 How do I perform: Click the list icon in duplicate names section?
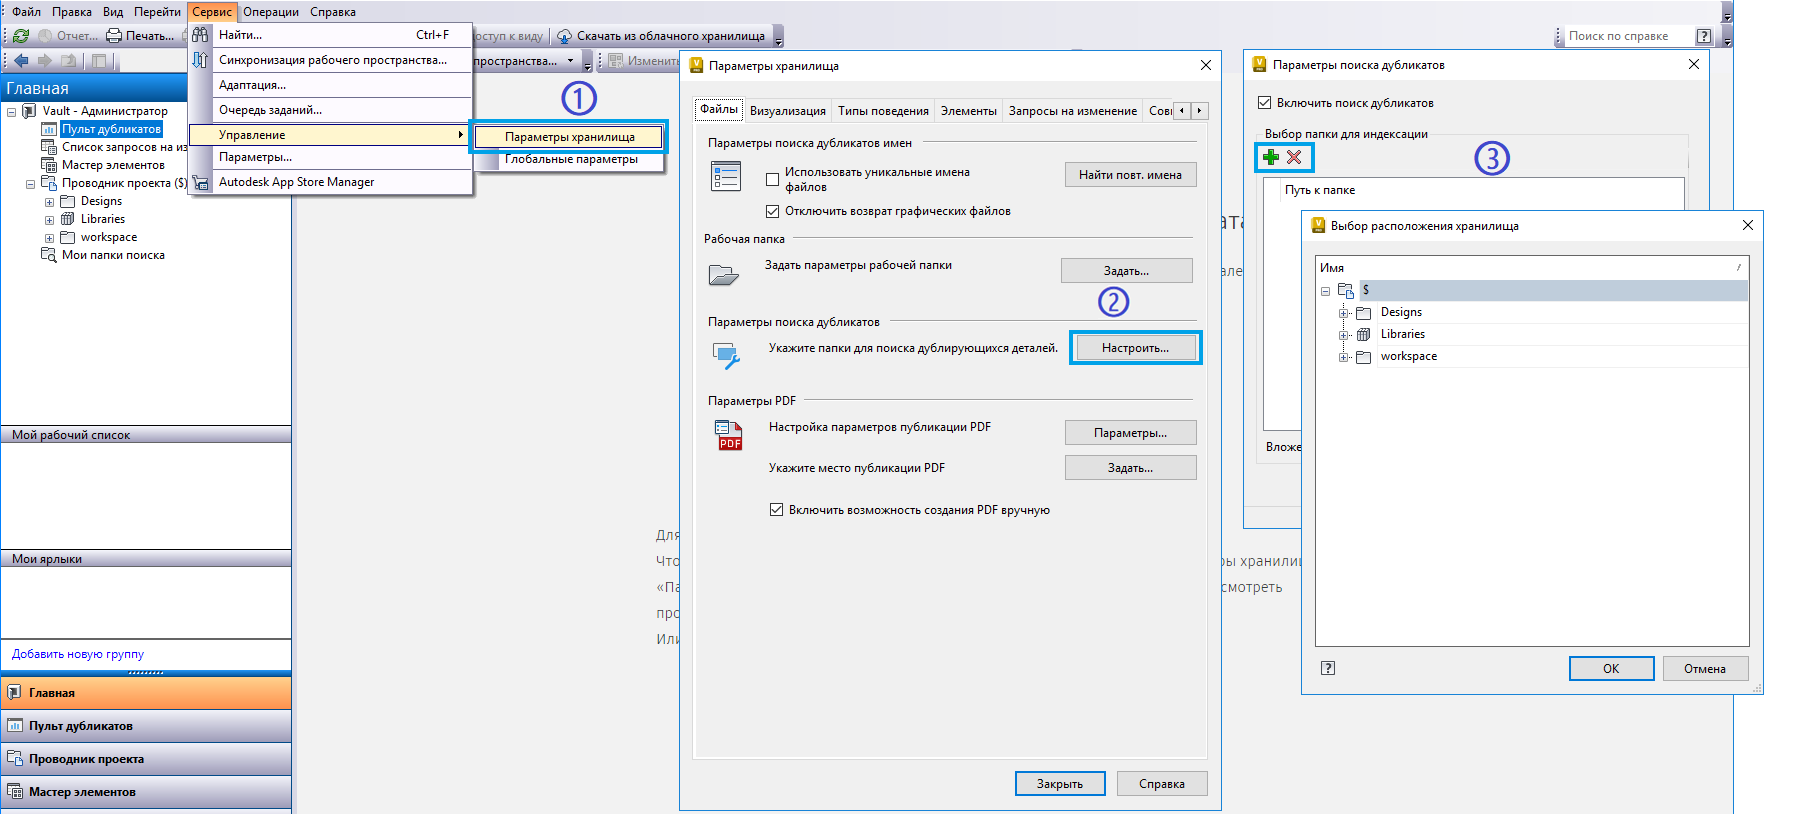coord(726,176)
